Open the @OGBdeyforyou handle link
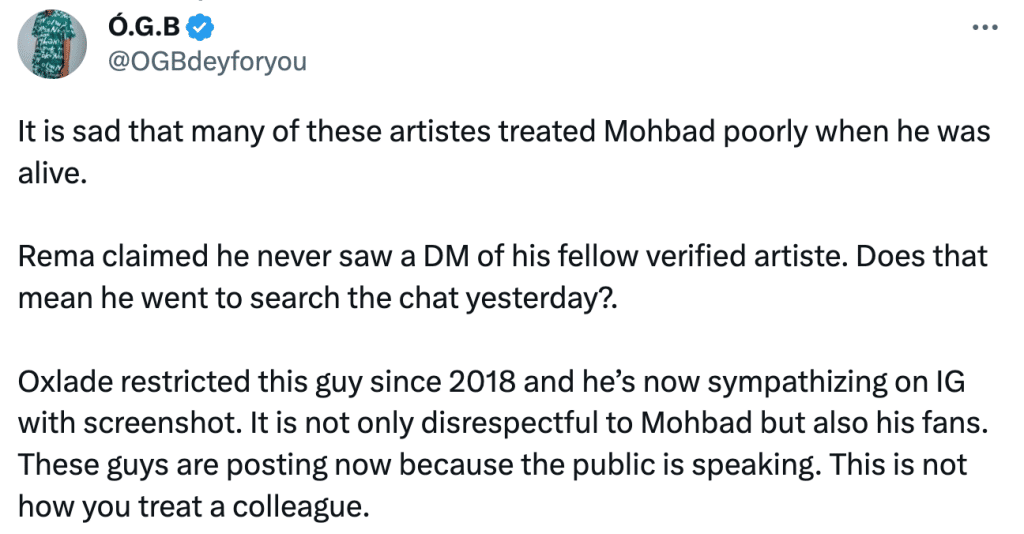This screenshot has height=534, width=1024. pos(206,62)
